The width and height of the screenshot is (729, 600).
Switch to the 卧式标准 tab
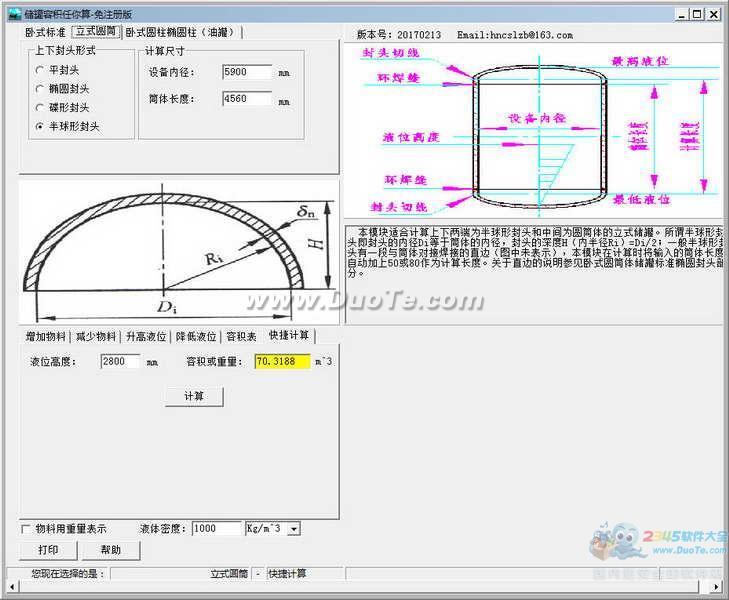pos(45,32)
